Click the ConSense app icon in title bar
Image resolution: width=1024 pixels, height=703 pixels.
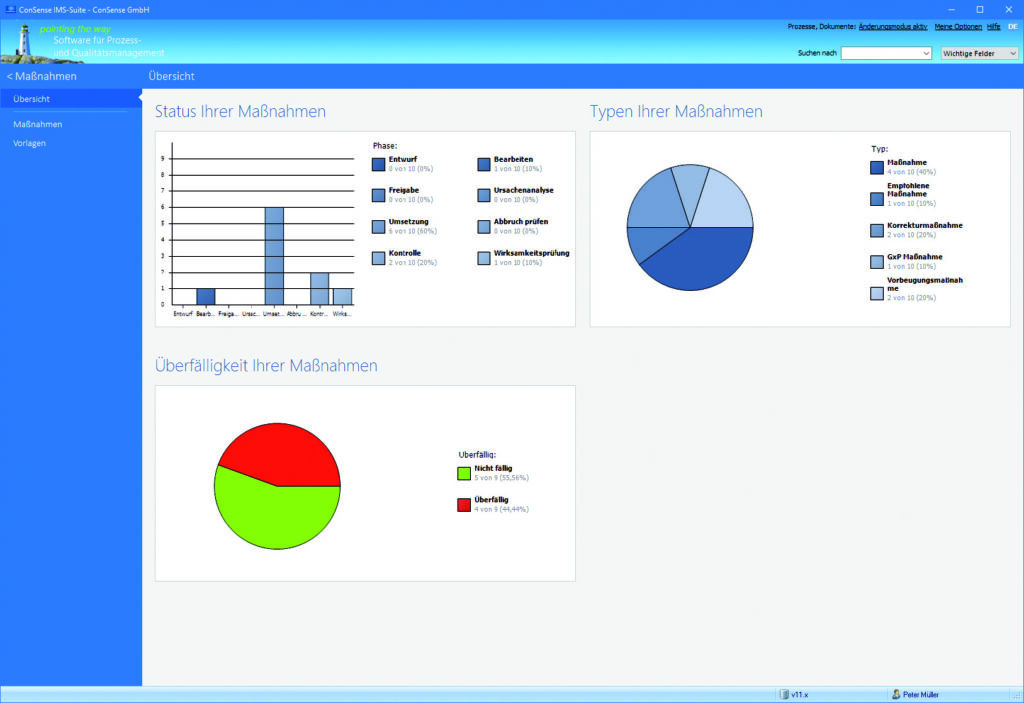pyautogui.click(x=10, y=8)
